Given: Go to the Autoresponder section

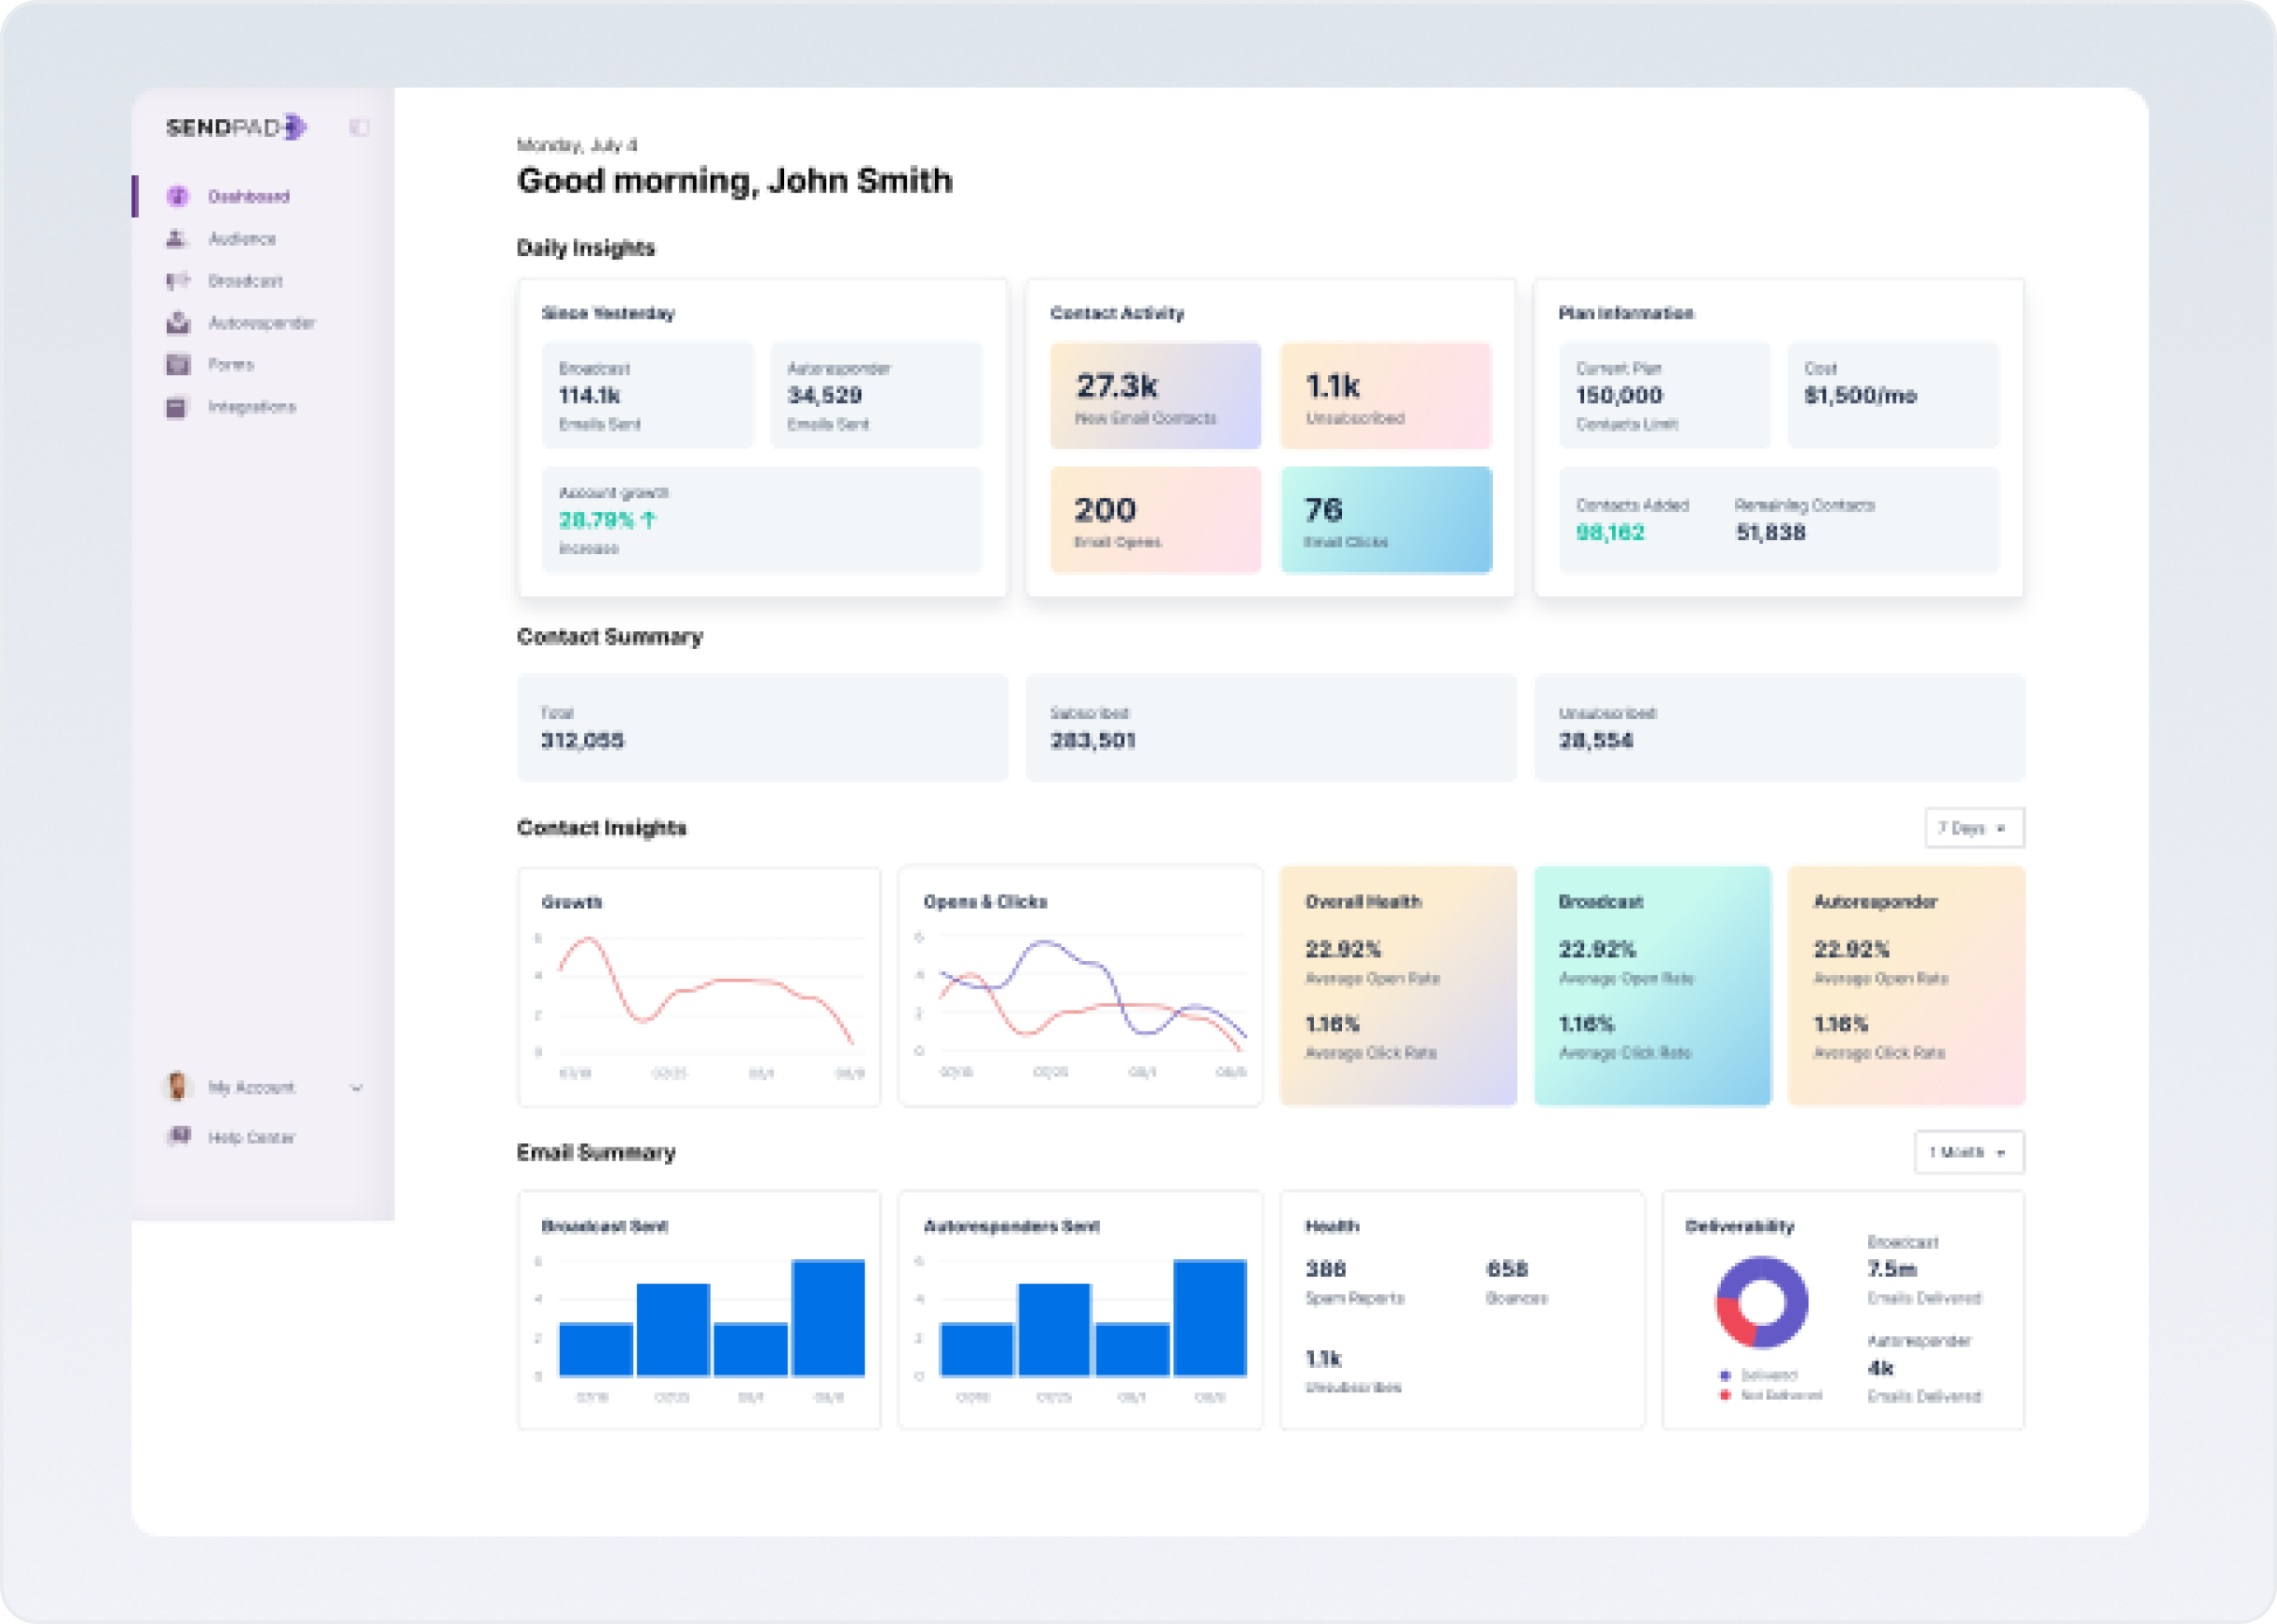Looking at the screenshot, I should [x=261, y=322].
